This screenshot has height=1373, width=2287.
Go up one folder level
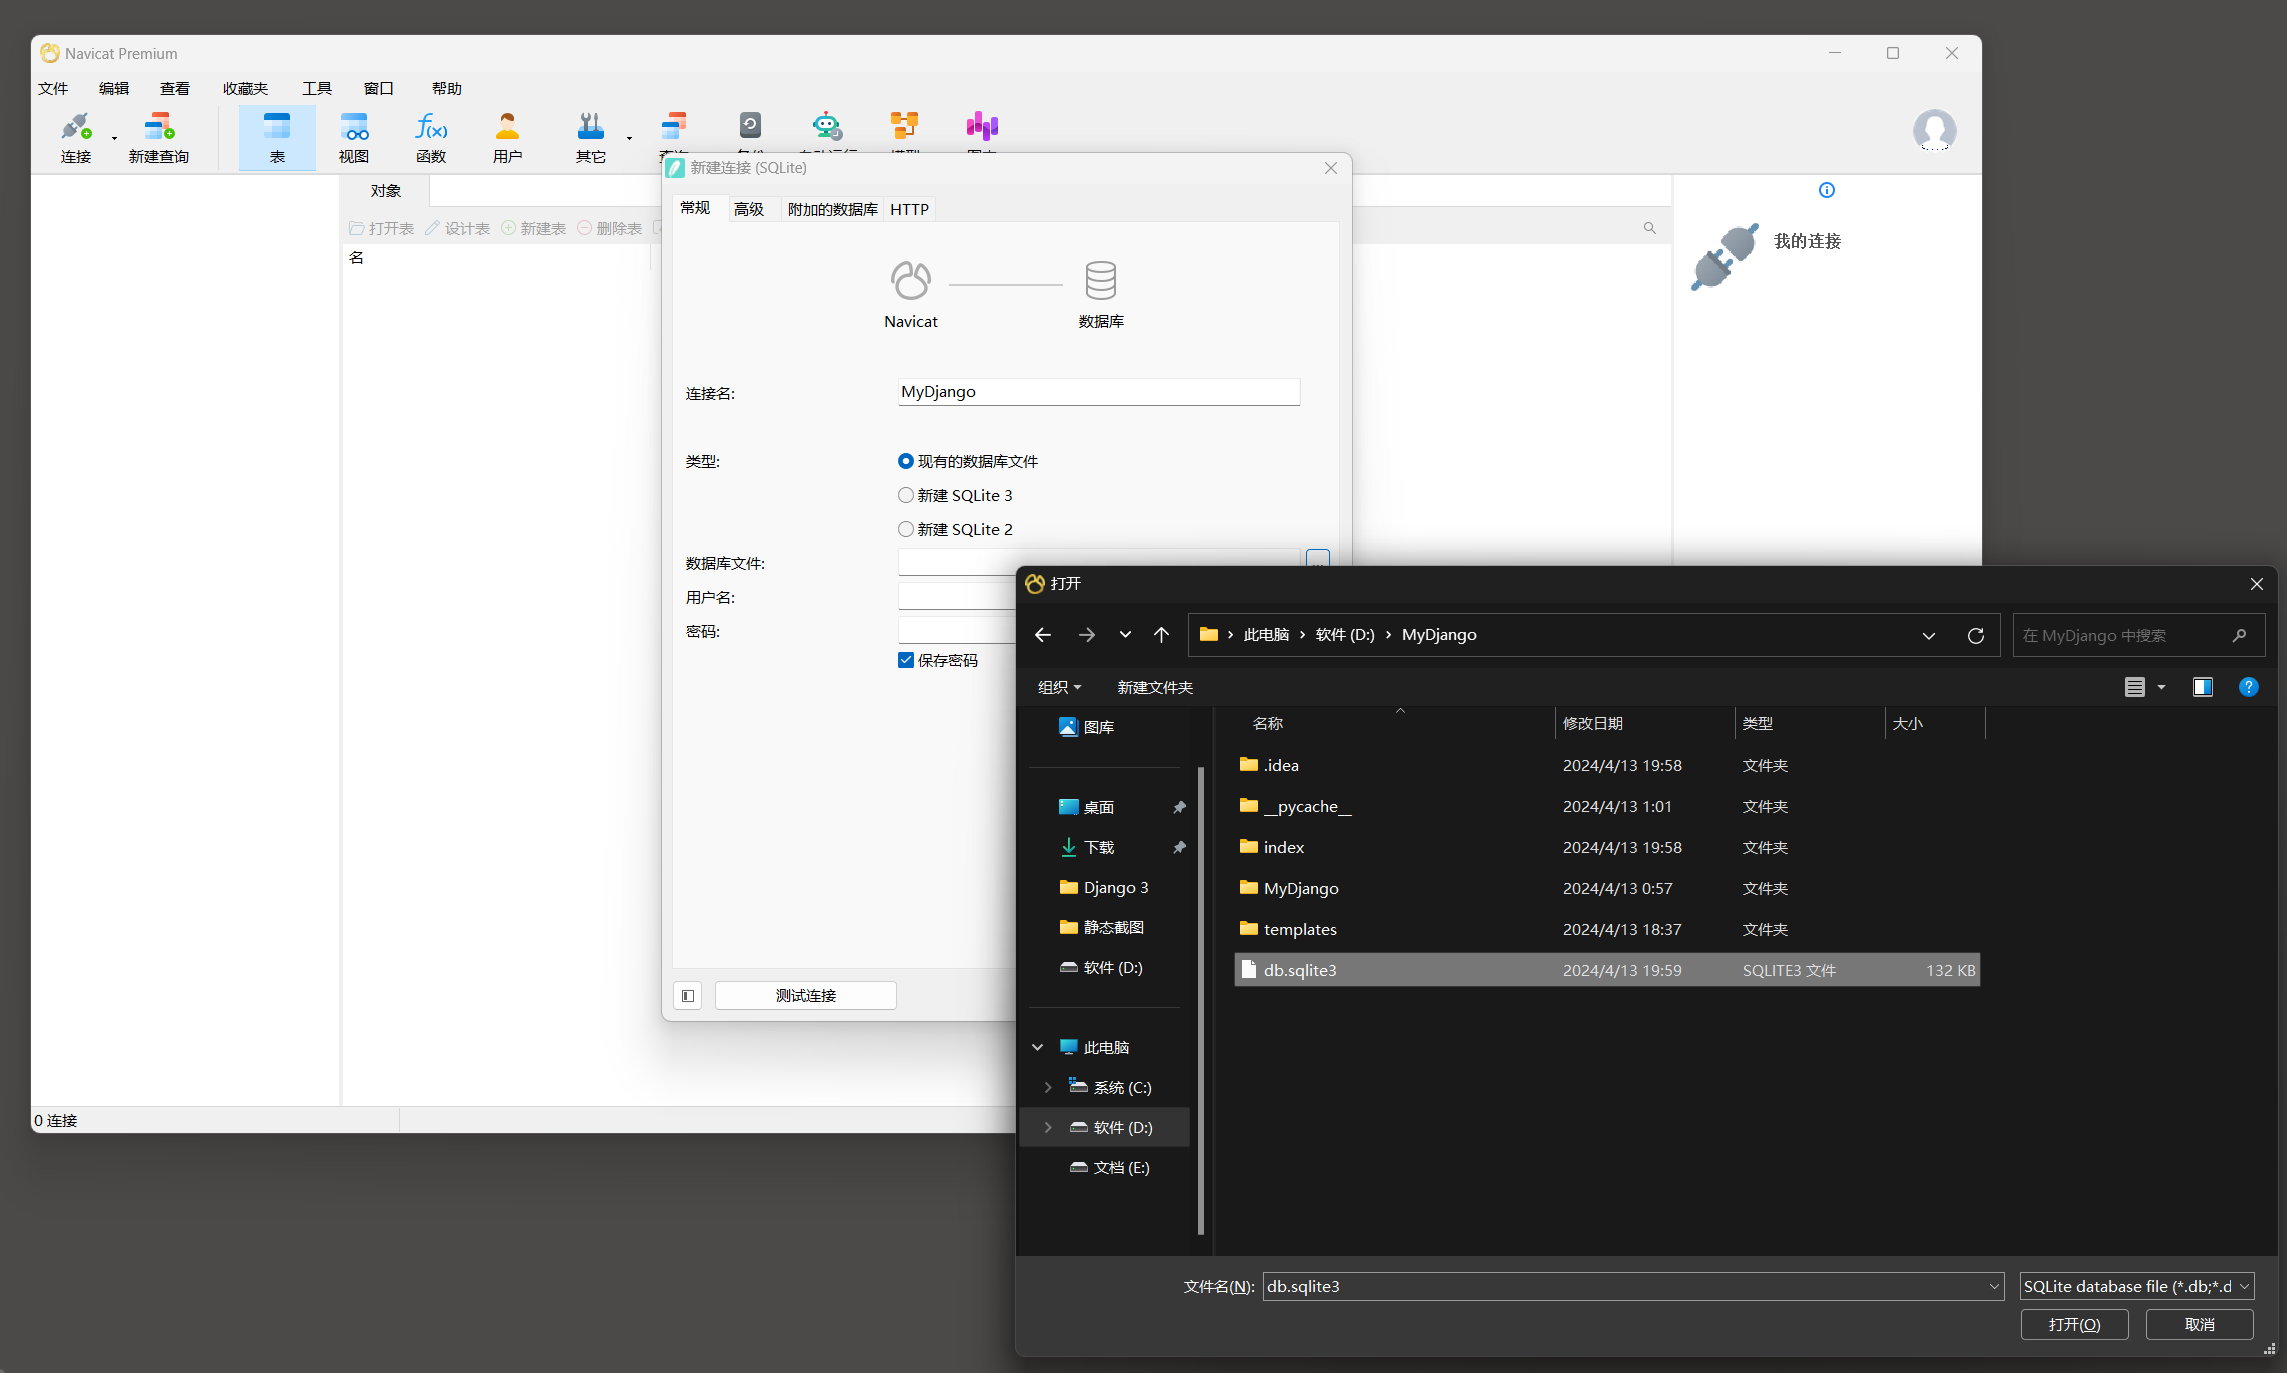click(x=1161, y=635)
